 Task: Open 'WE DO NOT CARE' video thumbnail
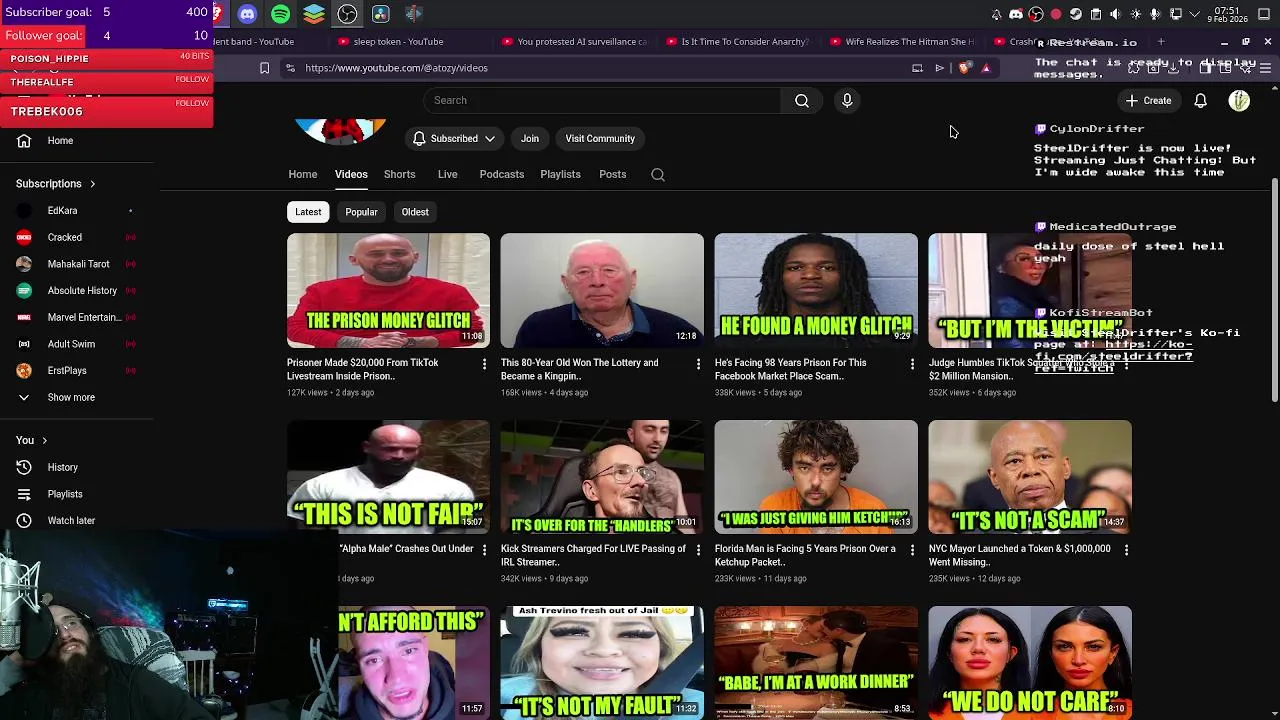pos(1030,662)
